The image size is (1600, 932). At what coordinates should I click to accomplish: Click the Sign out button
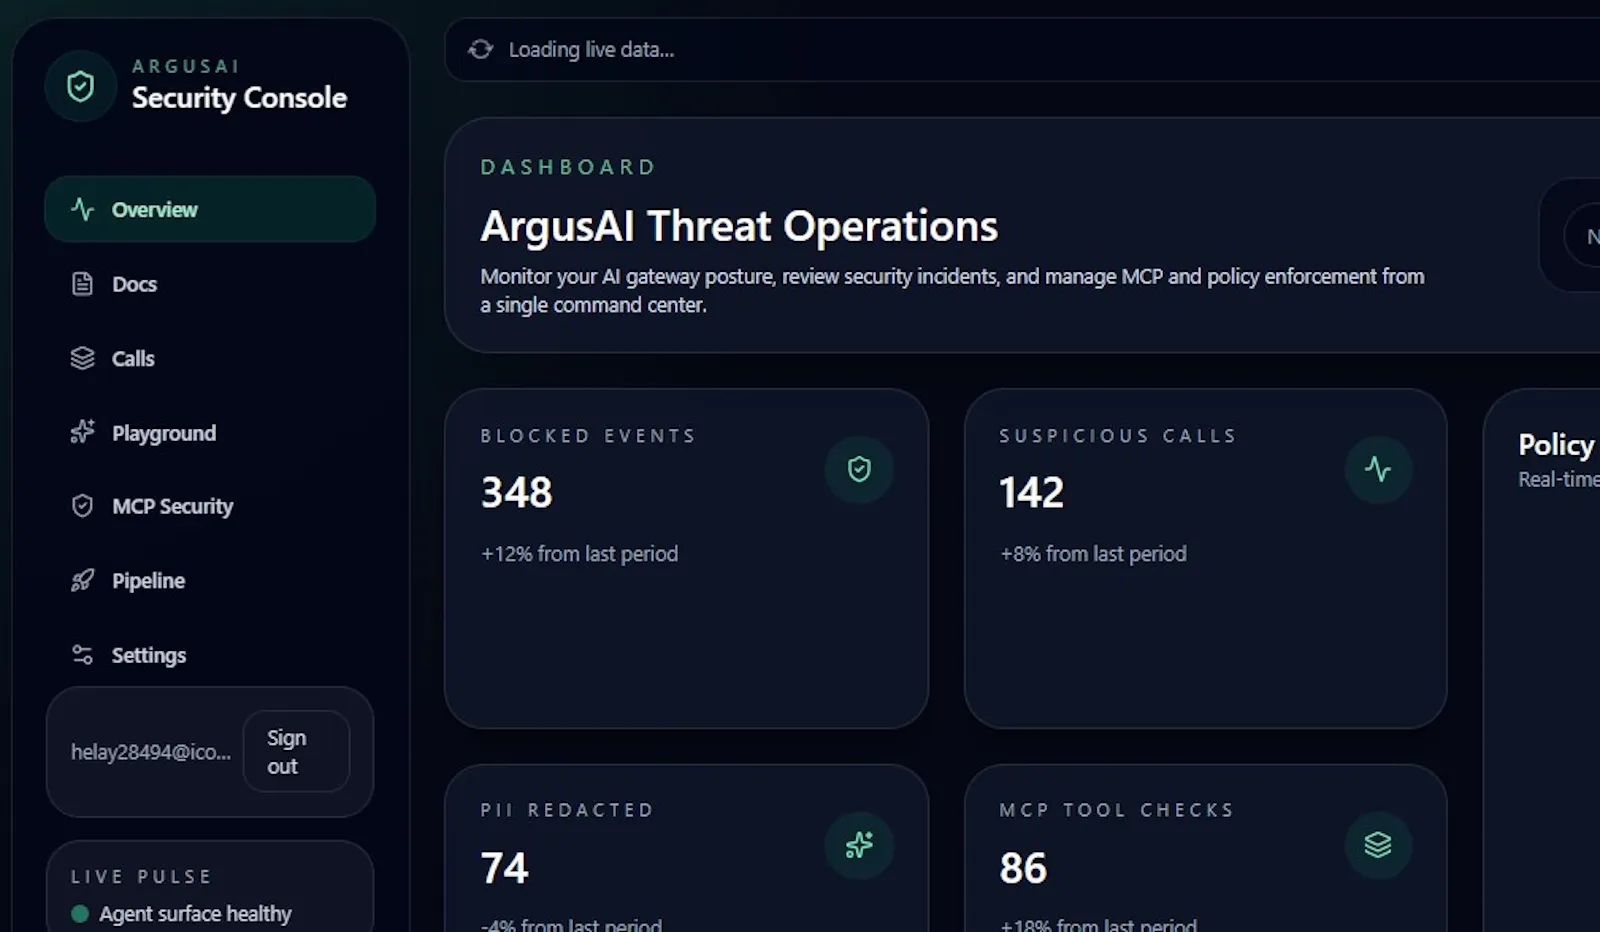[x=296, y=751]
